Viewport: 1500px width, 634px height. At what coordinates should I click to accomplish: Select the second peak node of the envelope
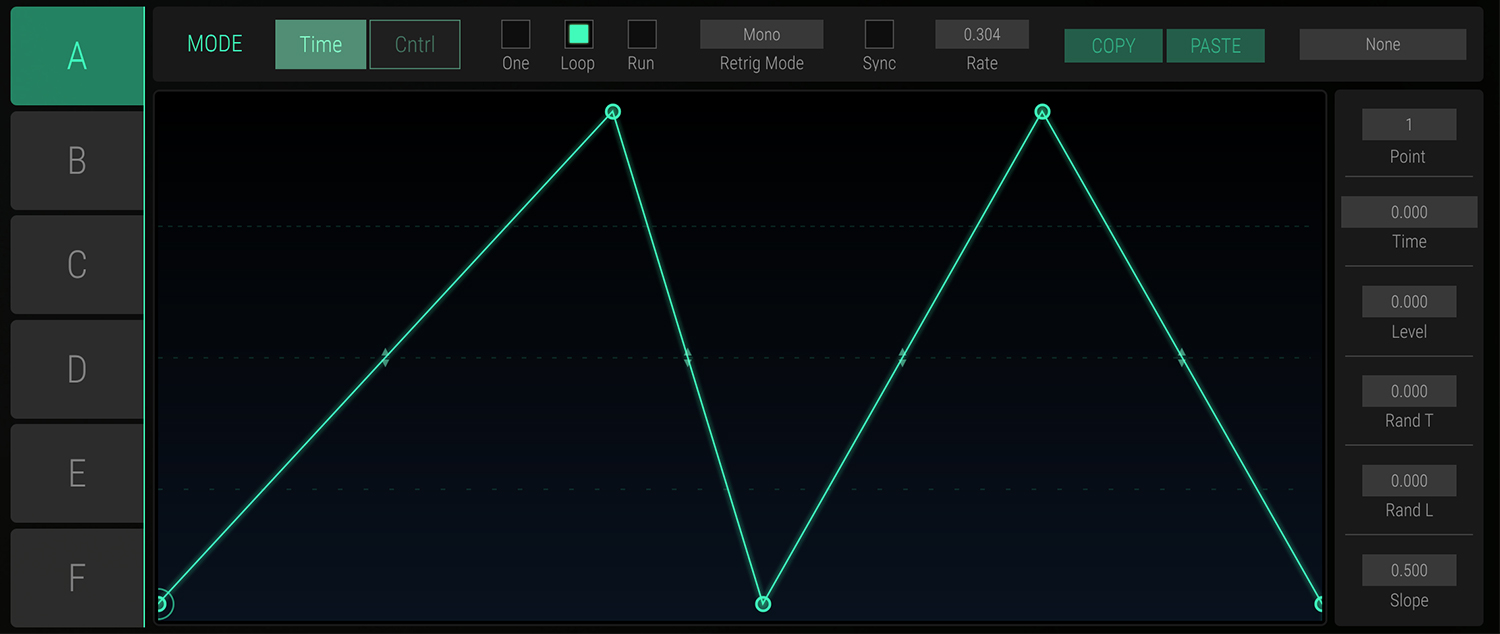[x=1042, y=112]
